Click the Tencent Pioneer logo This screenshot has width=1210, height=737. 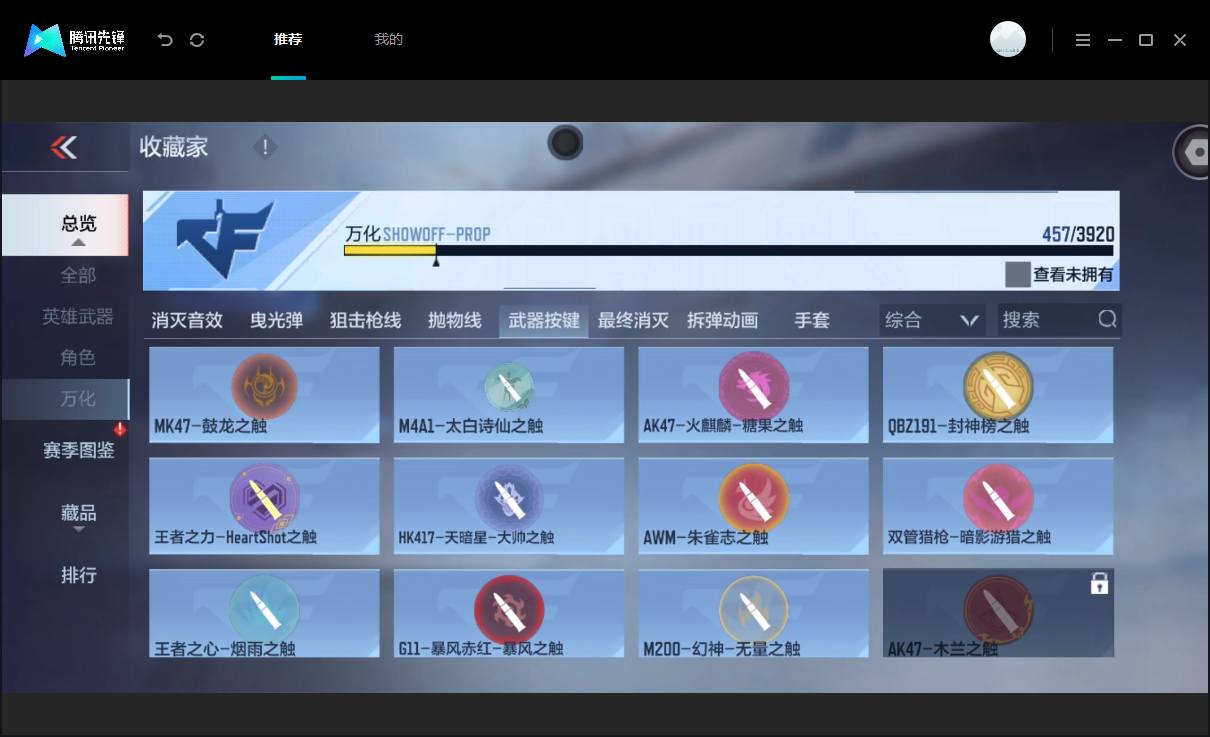click(x=75, y=40)
